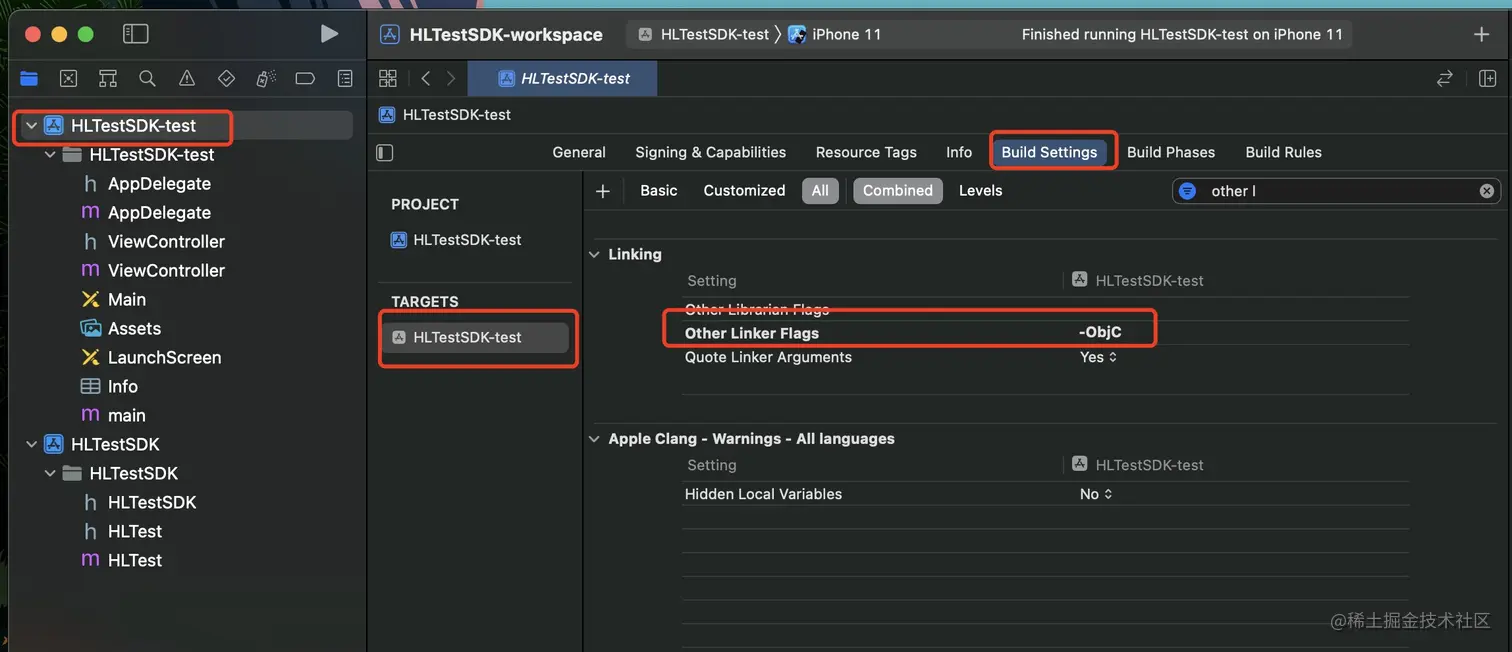Collapse the HLTestSDK folder disclosure arrow
This screenshot has width=1512, height=652.
point(50,473)
